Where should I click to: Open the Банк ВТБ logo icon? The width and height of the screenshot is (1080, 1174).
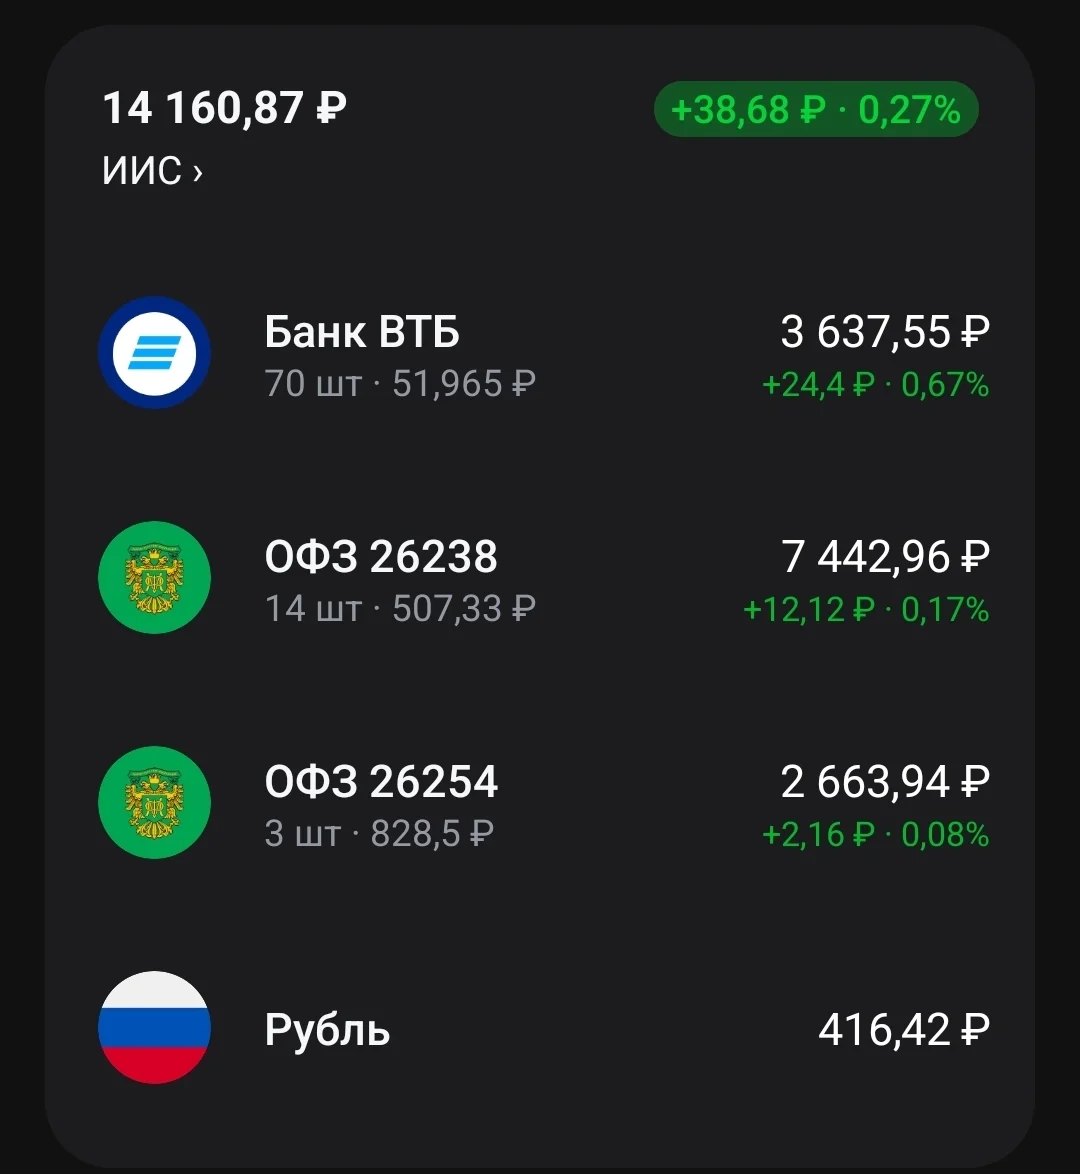pos(154,353)
